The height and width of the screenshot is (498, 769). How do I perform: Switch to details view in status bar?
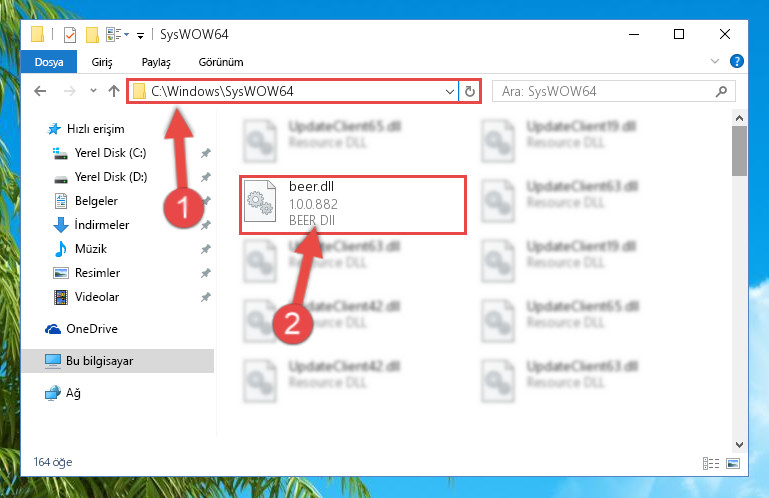[x=711, y=463]
